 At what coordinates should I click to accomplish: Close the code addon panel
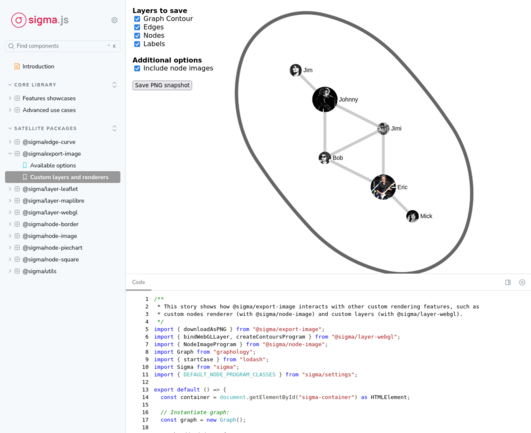[x=522, y=282]
